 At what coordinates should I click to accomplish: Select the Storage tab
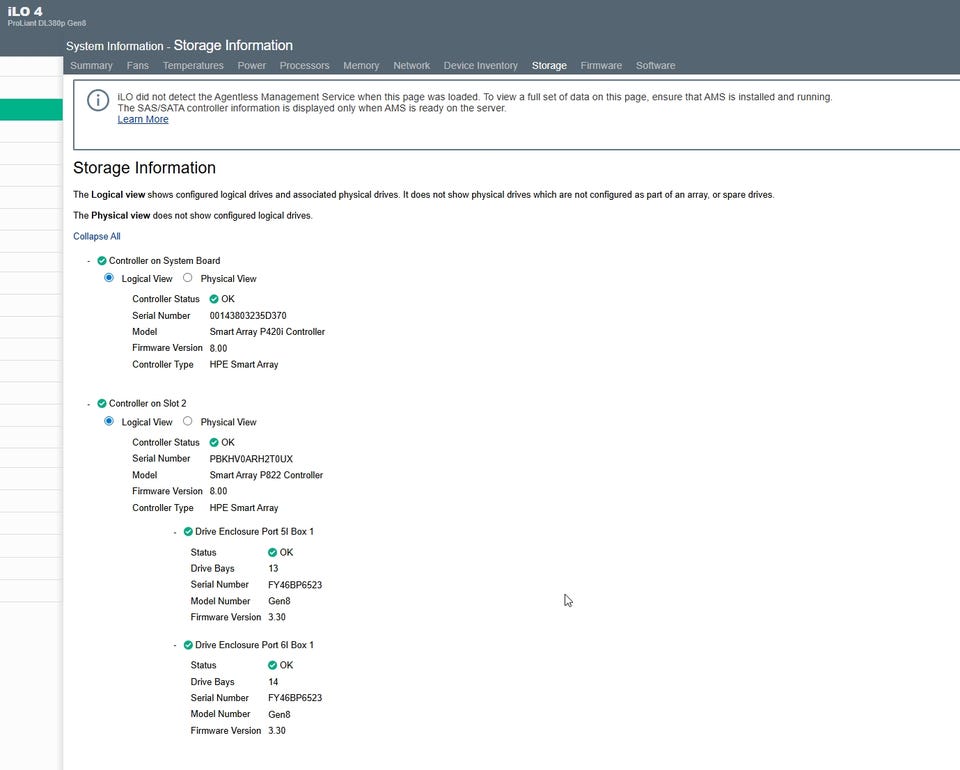coord(549,65)
